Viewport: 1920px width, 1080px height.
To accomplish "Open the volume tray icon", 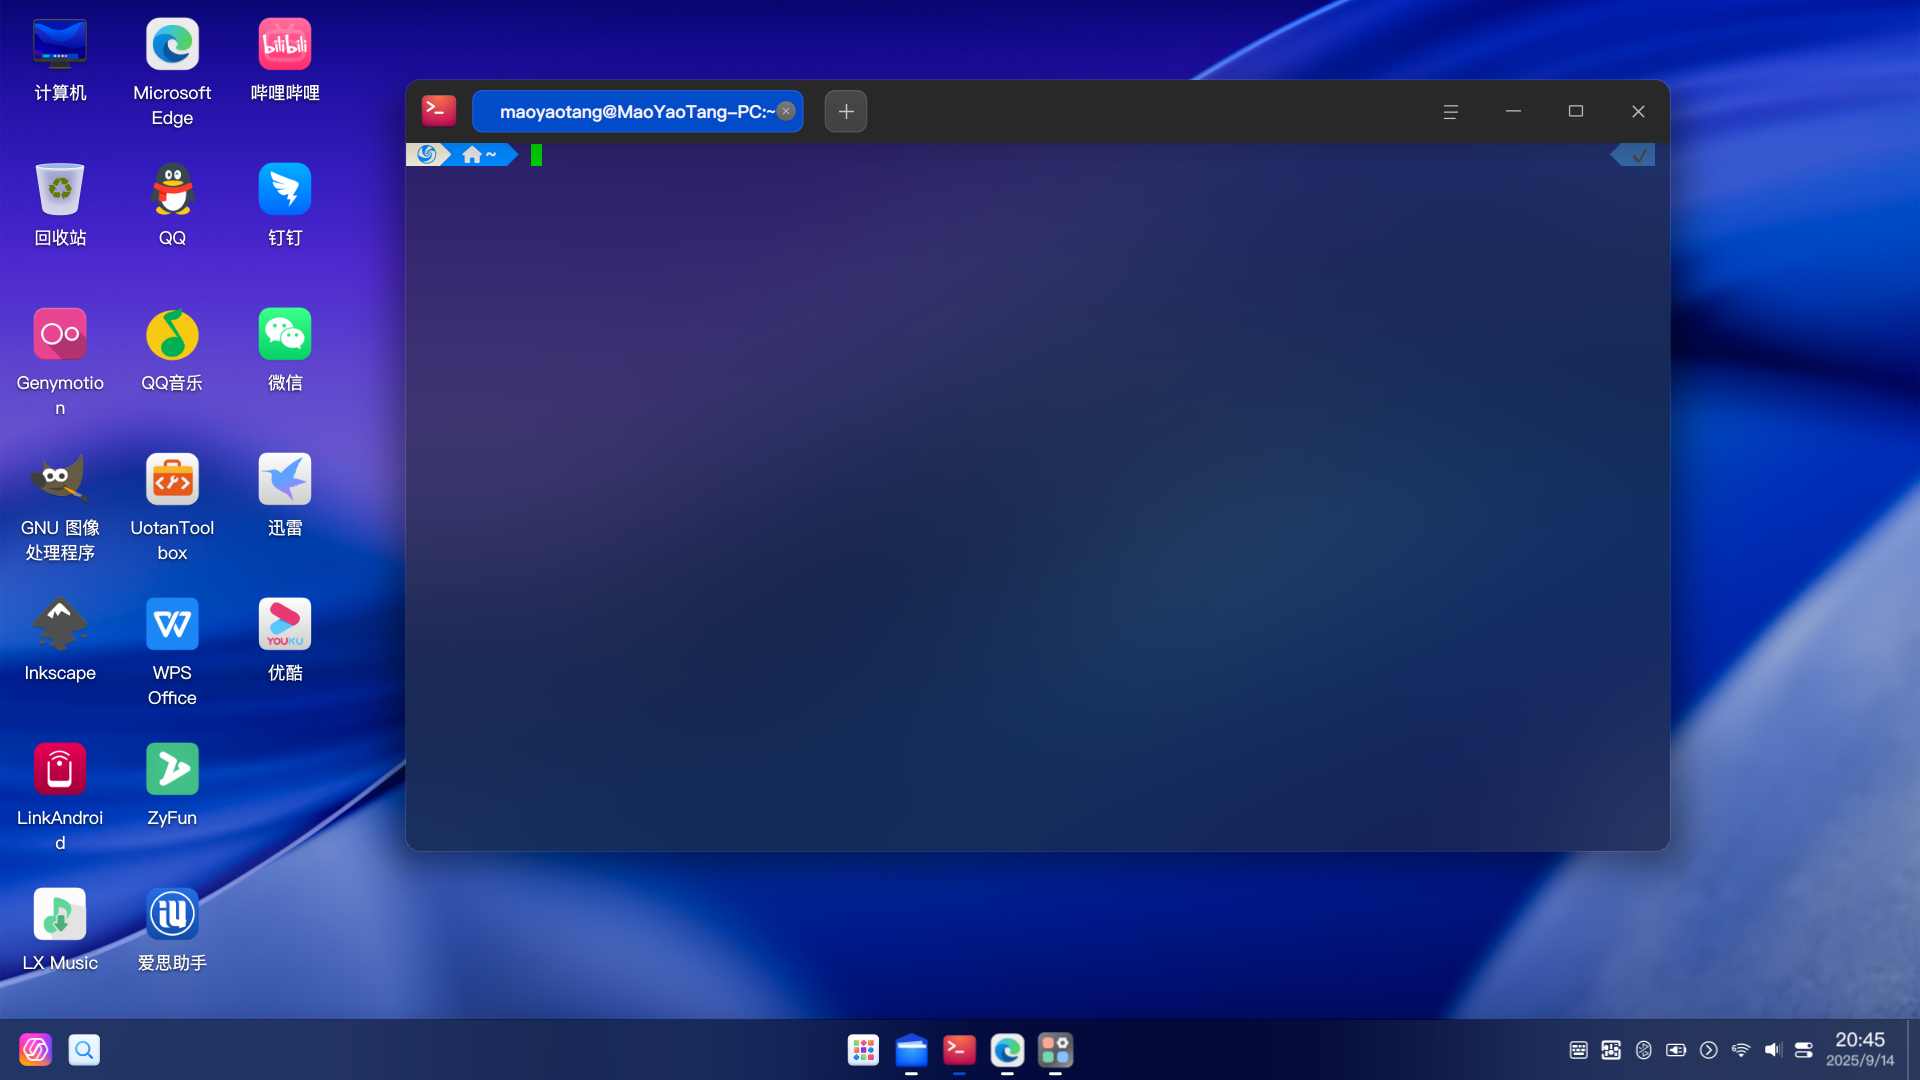I will [x=1773, y=1050].
